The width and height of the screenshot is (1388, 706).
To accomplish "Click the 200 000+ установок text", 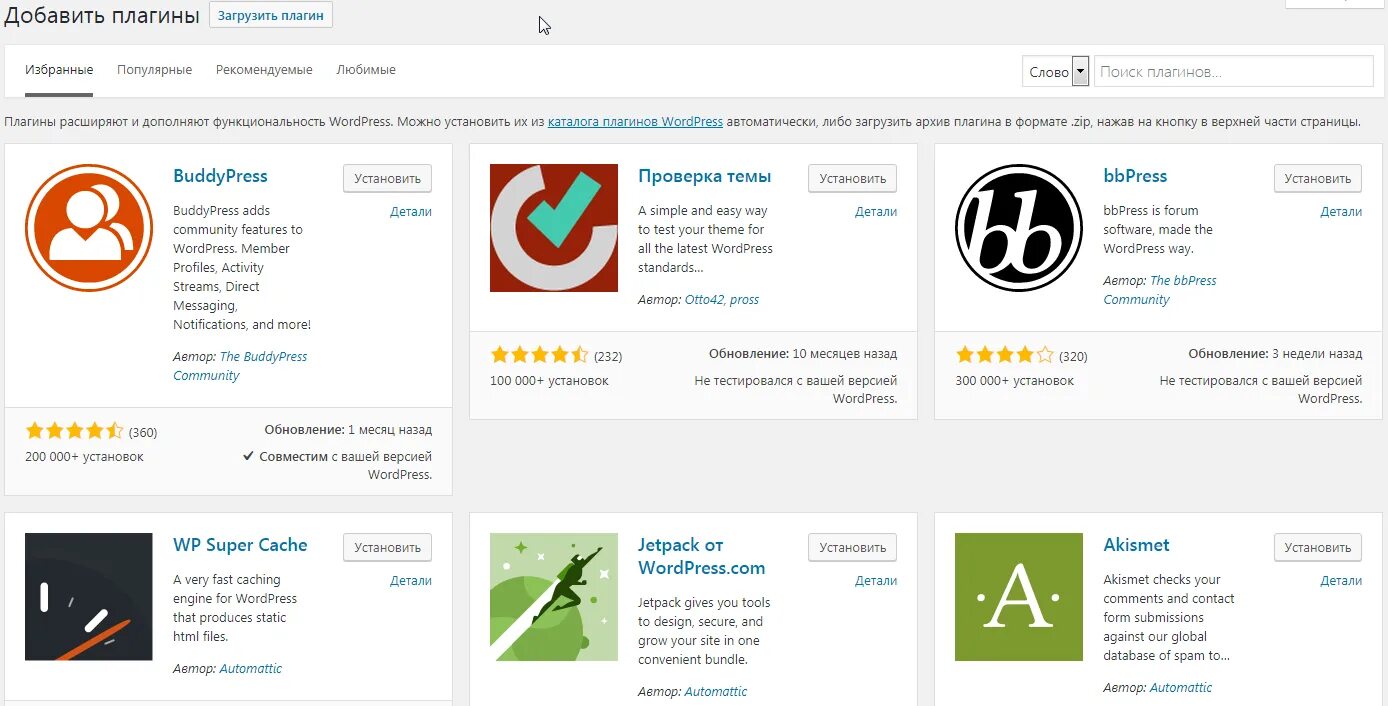I will [x=84, y=456].
